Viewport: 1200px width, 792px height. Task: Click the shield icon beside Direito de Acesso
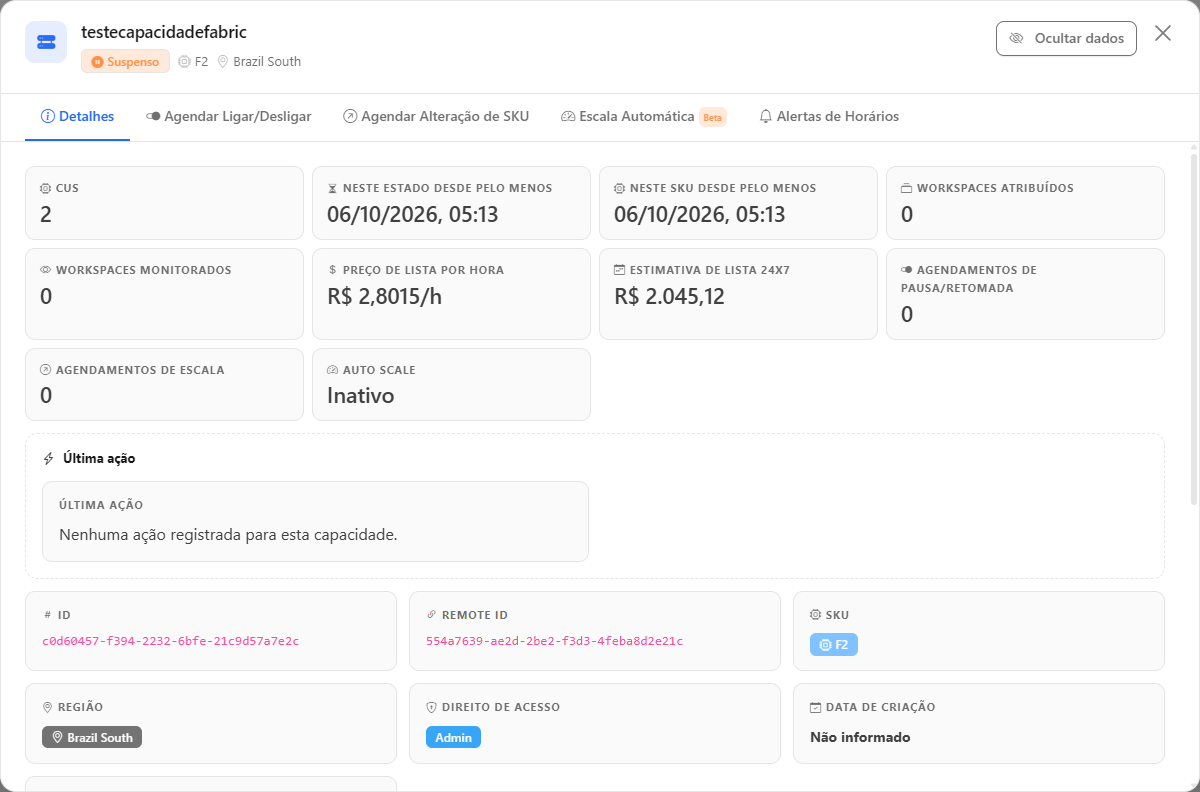pos(431,707)
